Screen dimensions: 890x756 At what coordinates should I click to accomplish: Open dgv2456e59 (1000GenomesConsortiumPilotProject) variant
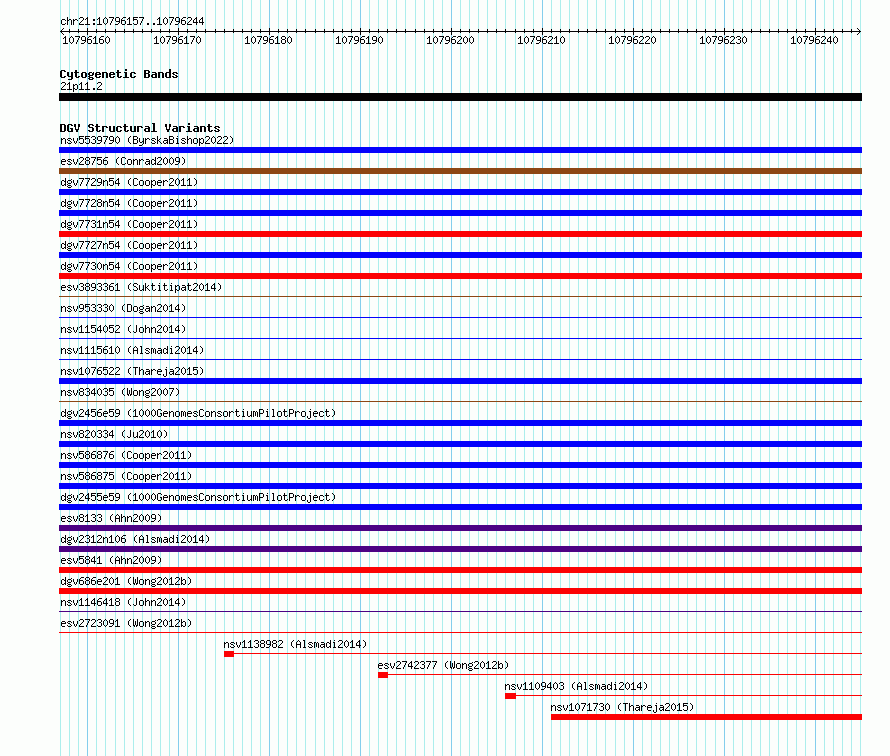pyautogui.click(x=198, y=413)
